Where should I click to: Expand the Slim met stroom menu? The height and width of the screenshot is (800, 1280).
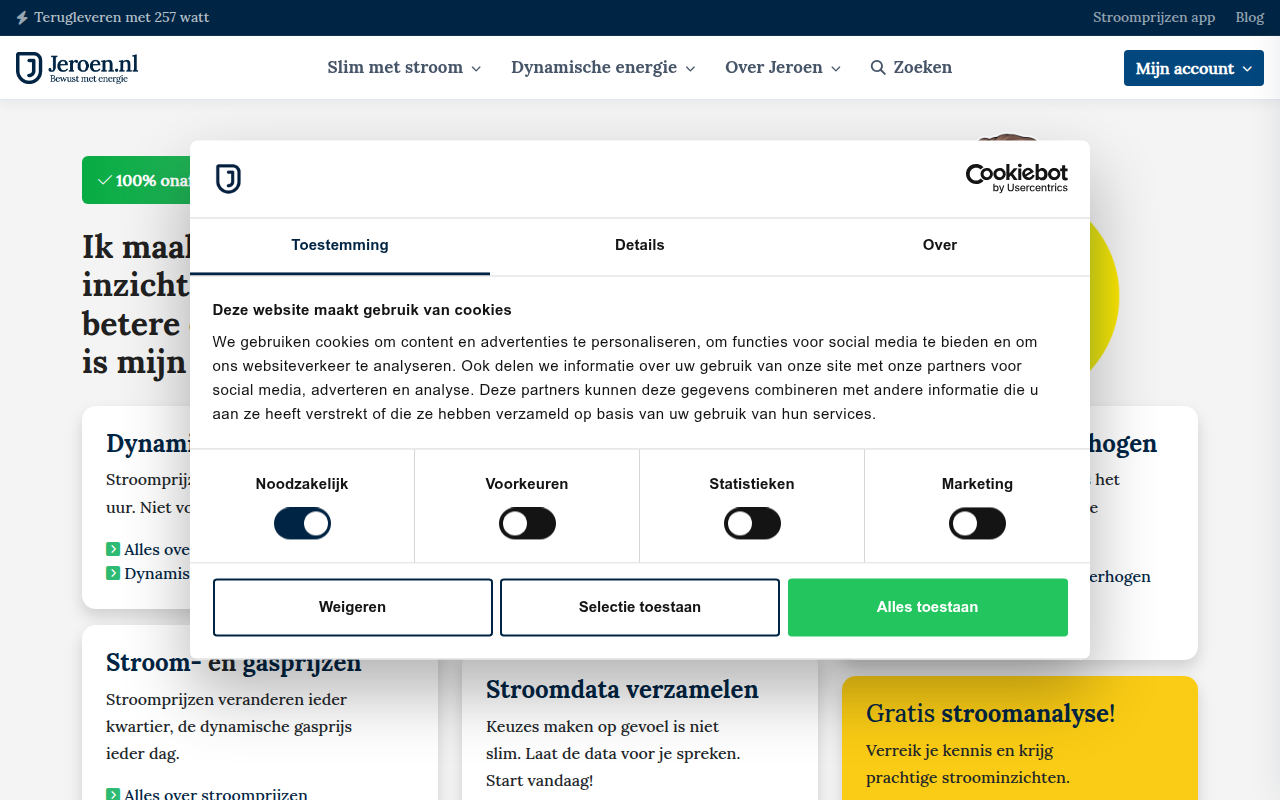coord(404,68)
